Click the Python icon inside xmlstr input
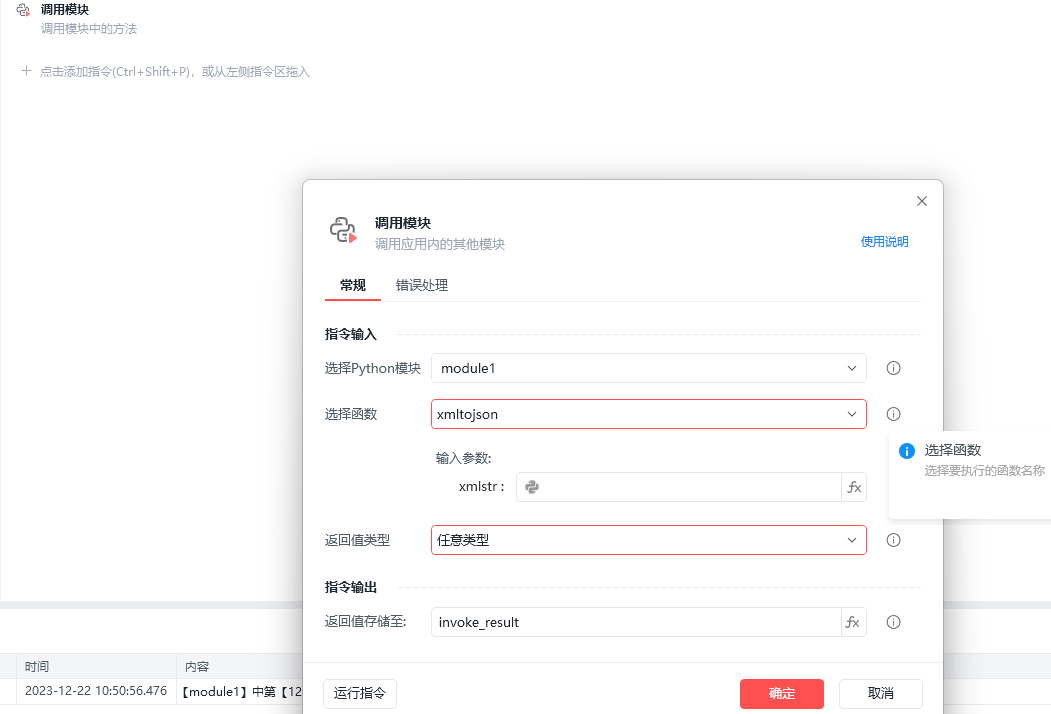 532,487
